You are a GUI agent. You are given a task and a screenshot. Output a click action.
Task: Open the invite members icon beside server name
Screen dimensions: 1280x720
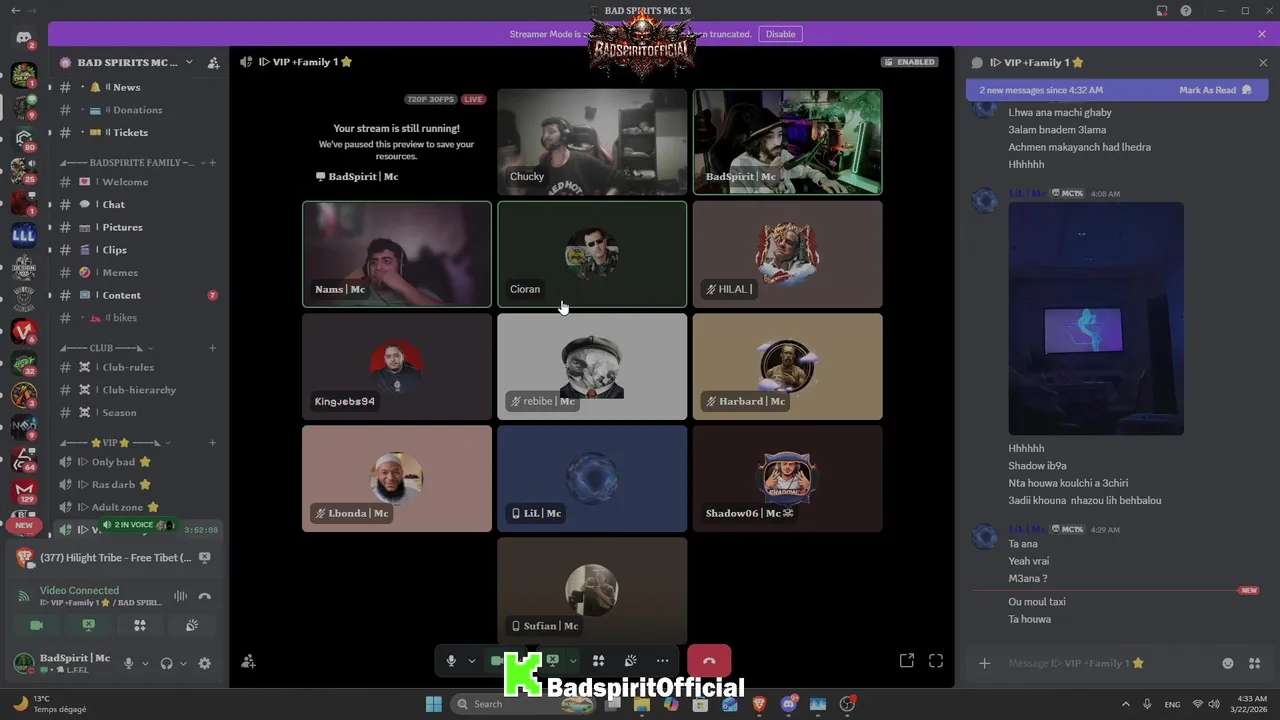coord(213,62)
